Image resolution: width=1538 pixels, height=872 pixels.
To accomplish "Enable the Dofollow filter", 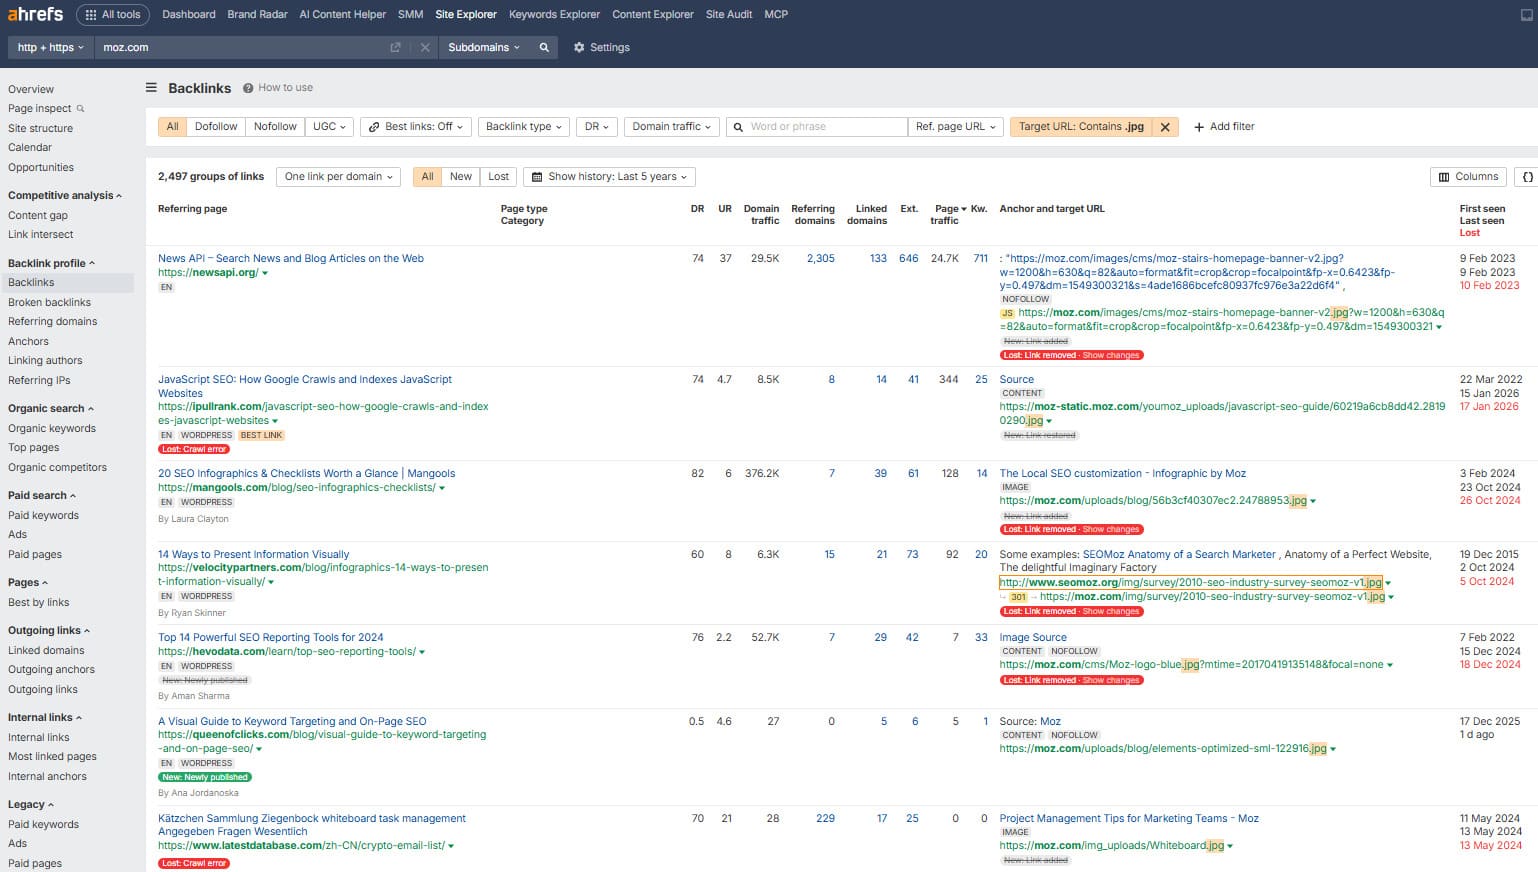I will click(215, 126).
